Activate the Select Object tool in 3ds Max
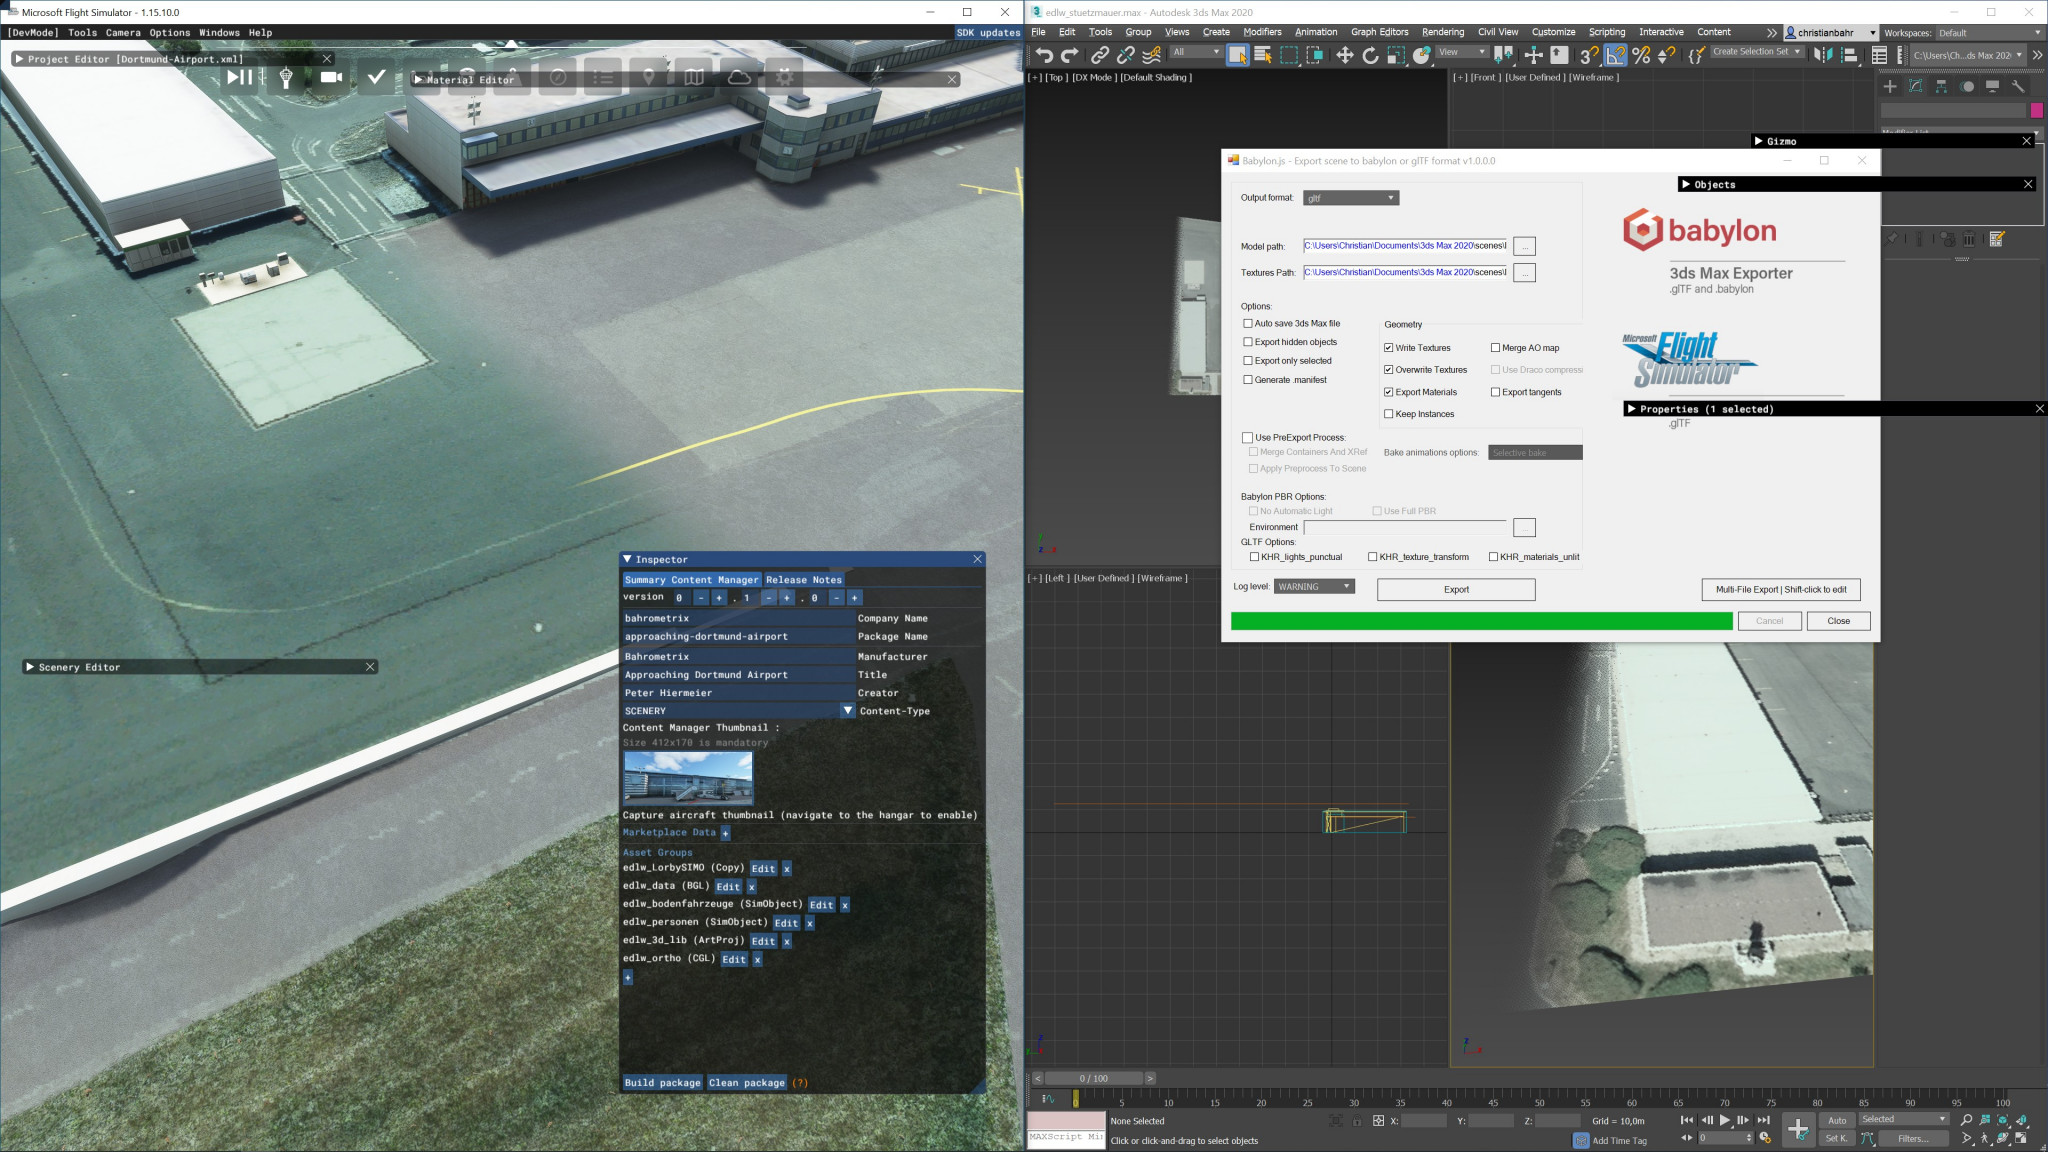Viewport: 2048px width, 1152px height. coord(1238,55)
